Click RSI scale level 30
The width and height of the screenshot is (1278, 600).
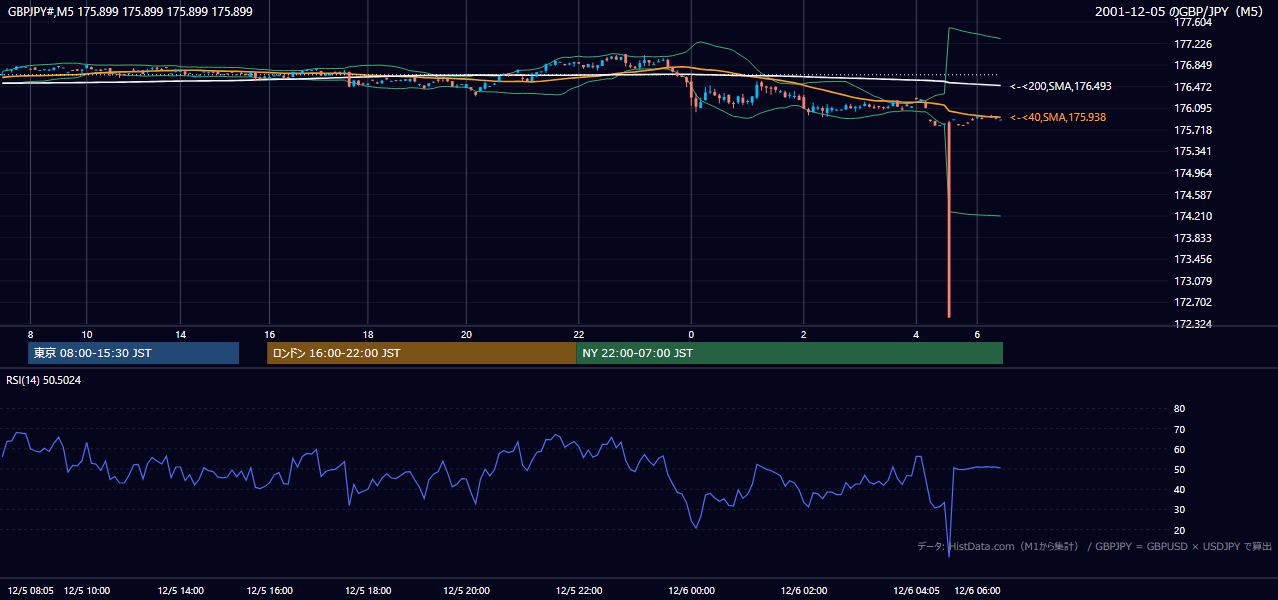1179,510
